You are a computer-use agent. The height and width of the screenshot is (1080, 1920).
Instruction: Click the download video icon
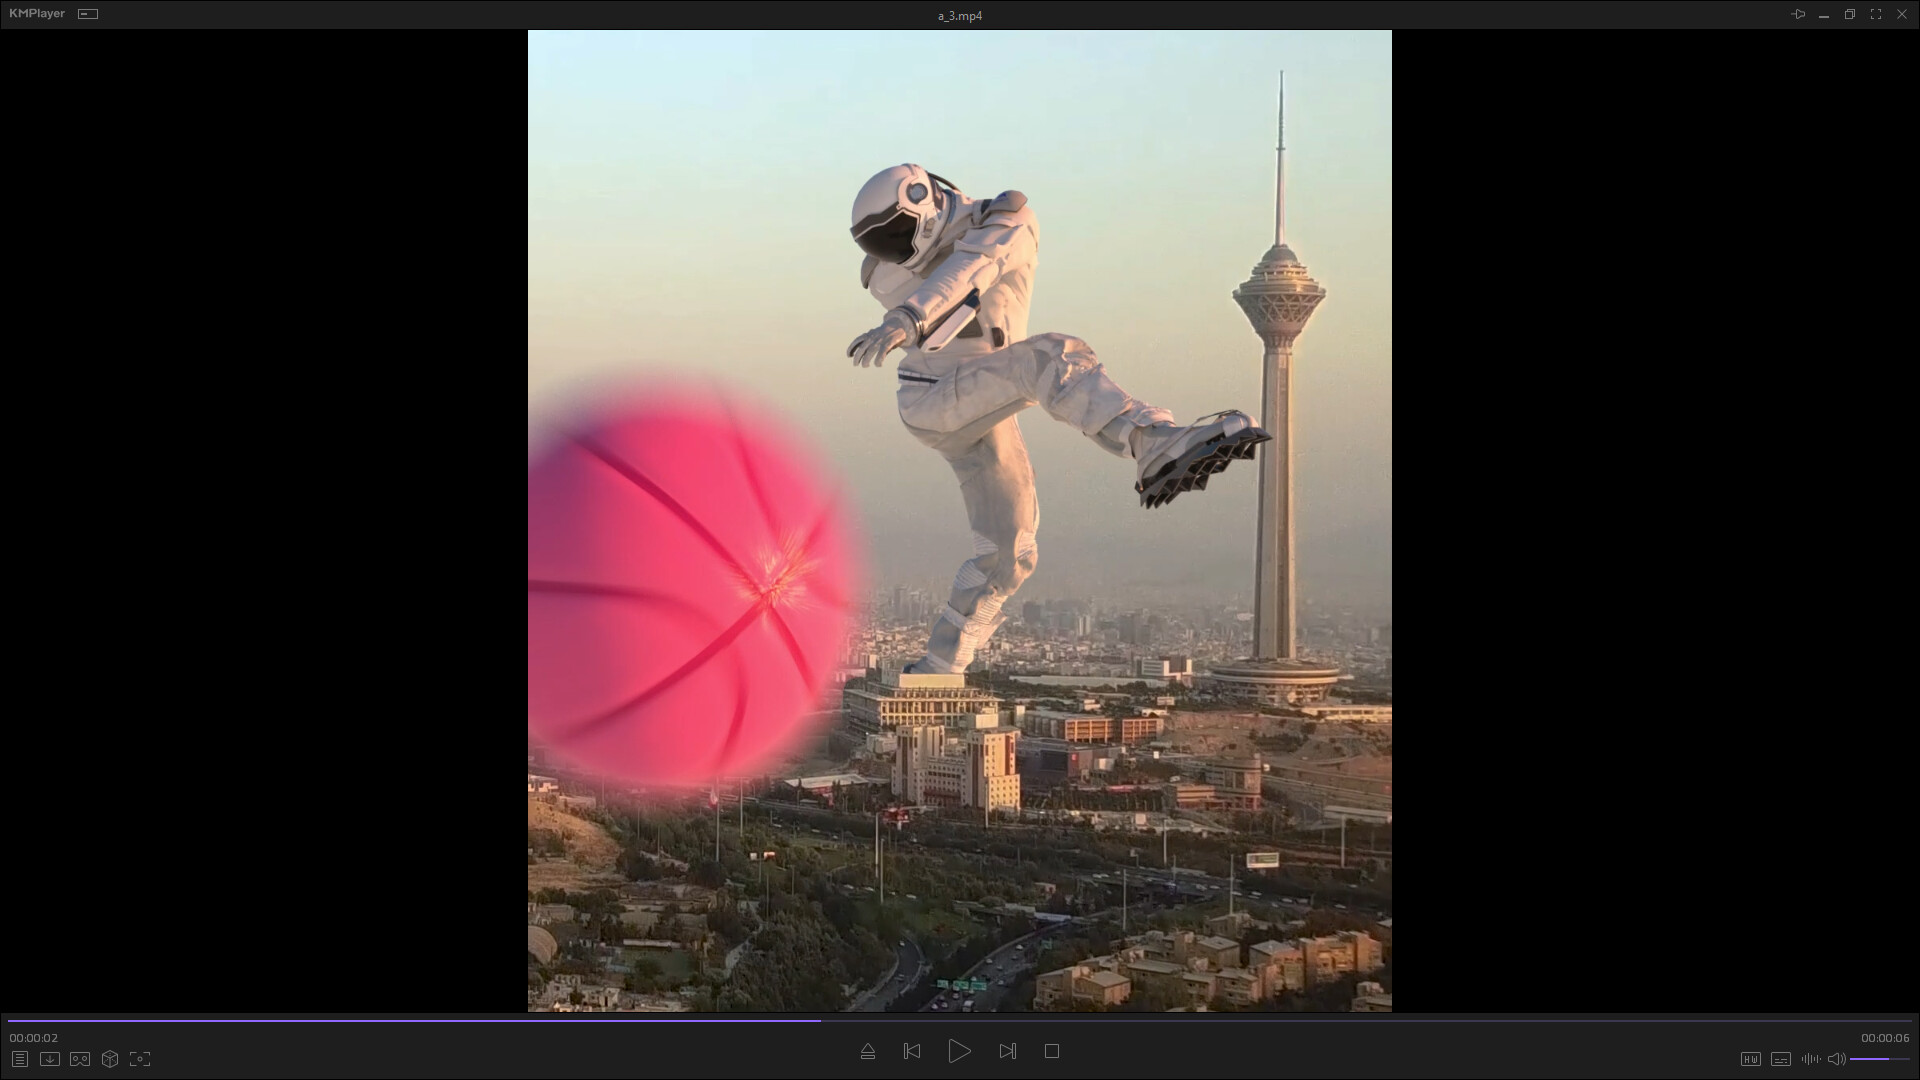click(50, 1059)
